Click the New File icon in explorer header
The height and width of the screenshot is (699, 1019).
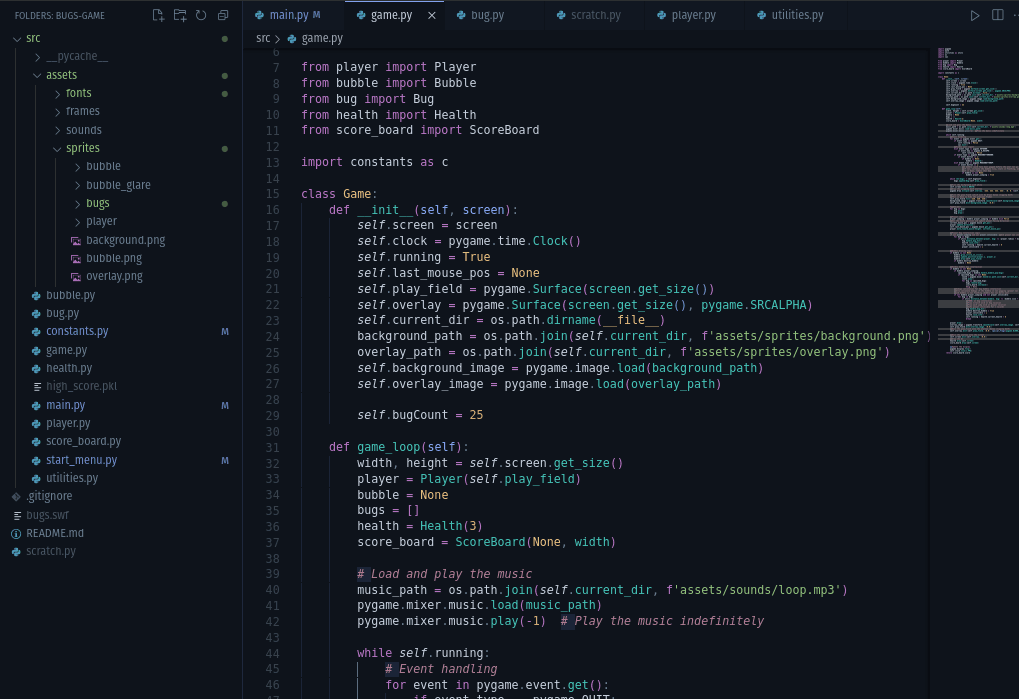pyautogui.click(x=158, y=15)
